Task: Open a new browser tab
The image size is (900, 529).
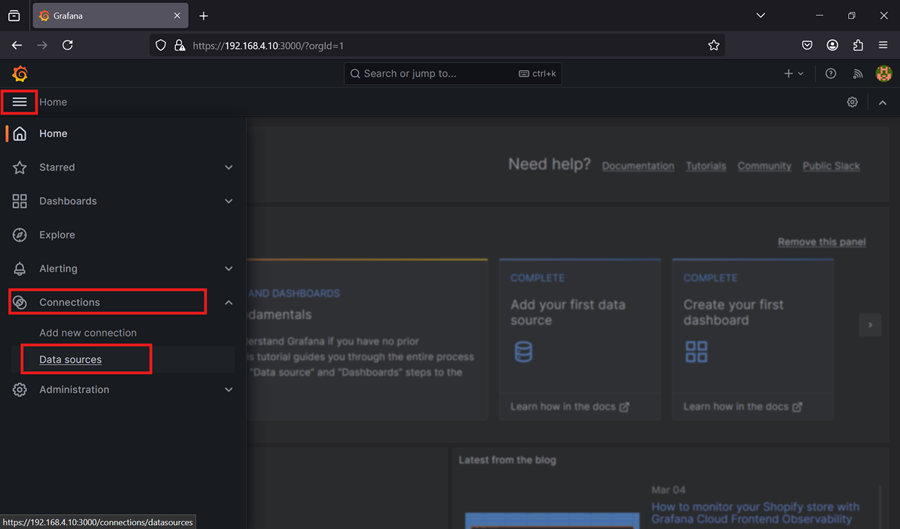Action: pos(203,16)
